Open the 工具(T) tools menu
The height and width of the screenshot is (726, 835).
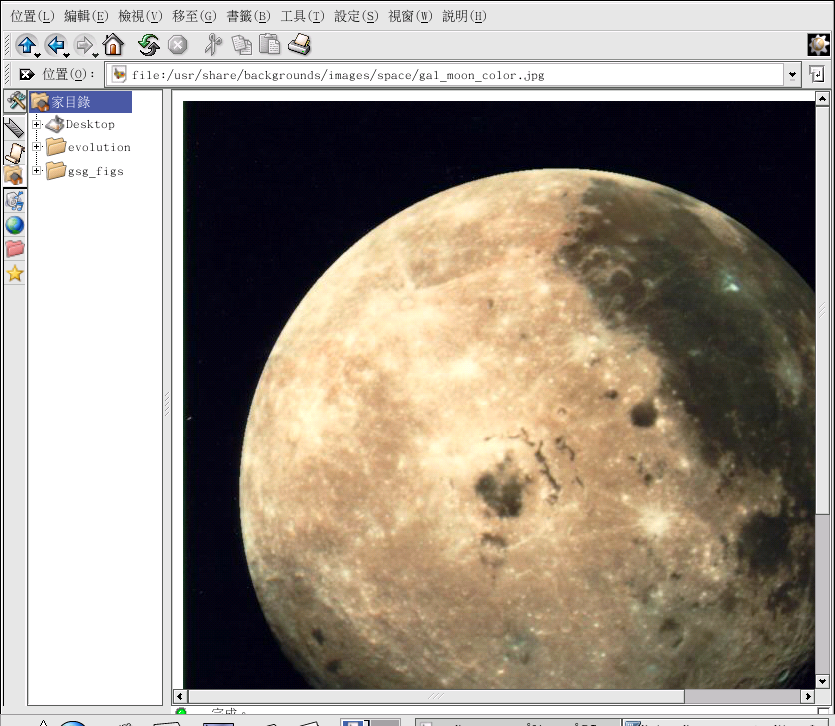point(302,16)
